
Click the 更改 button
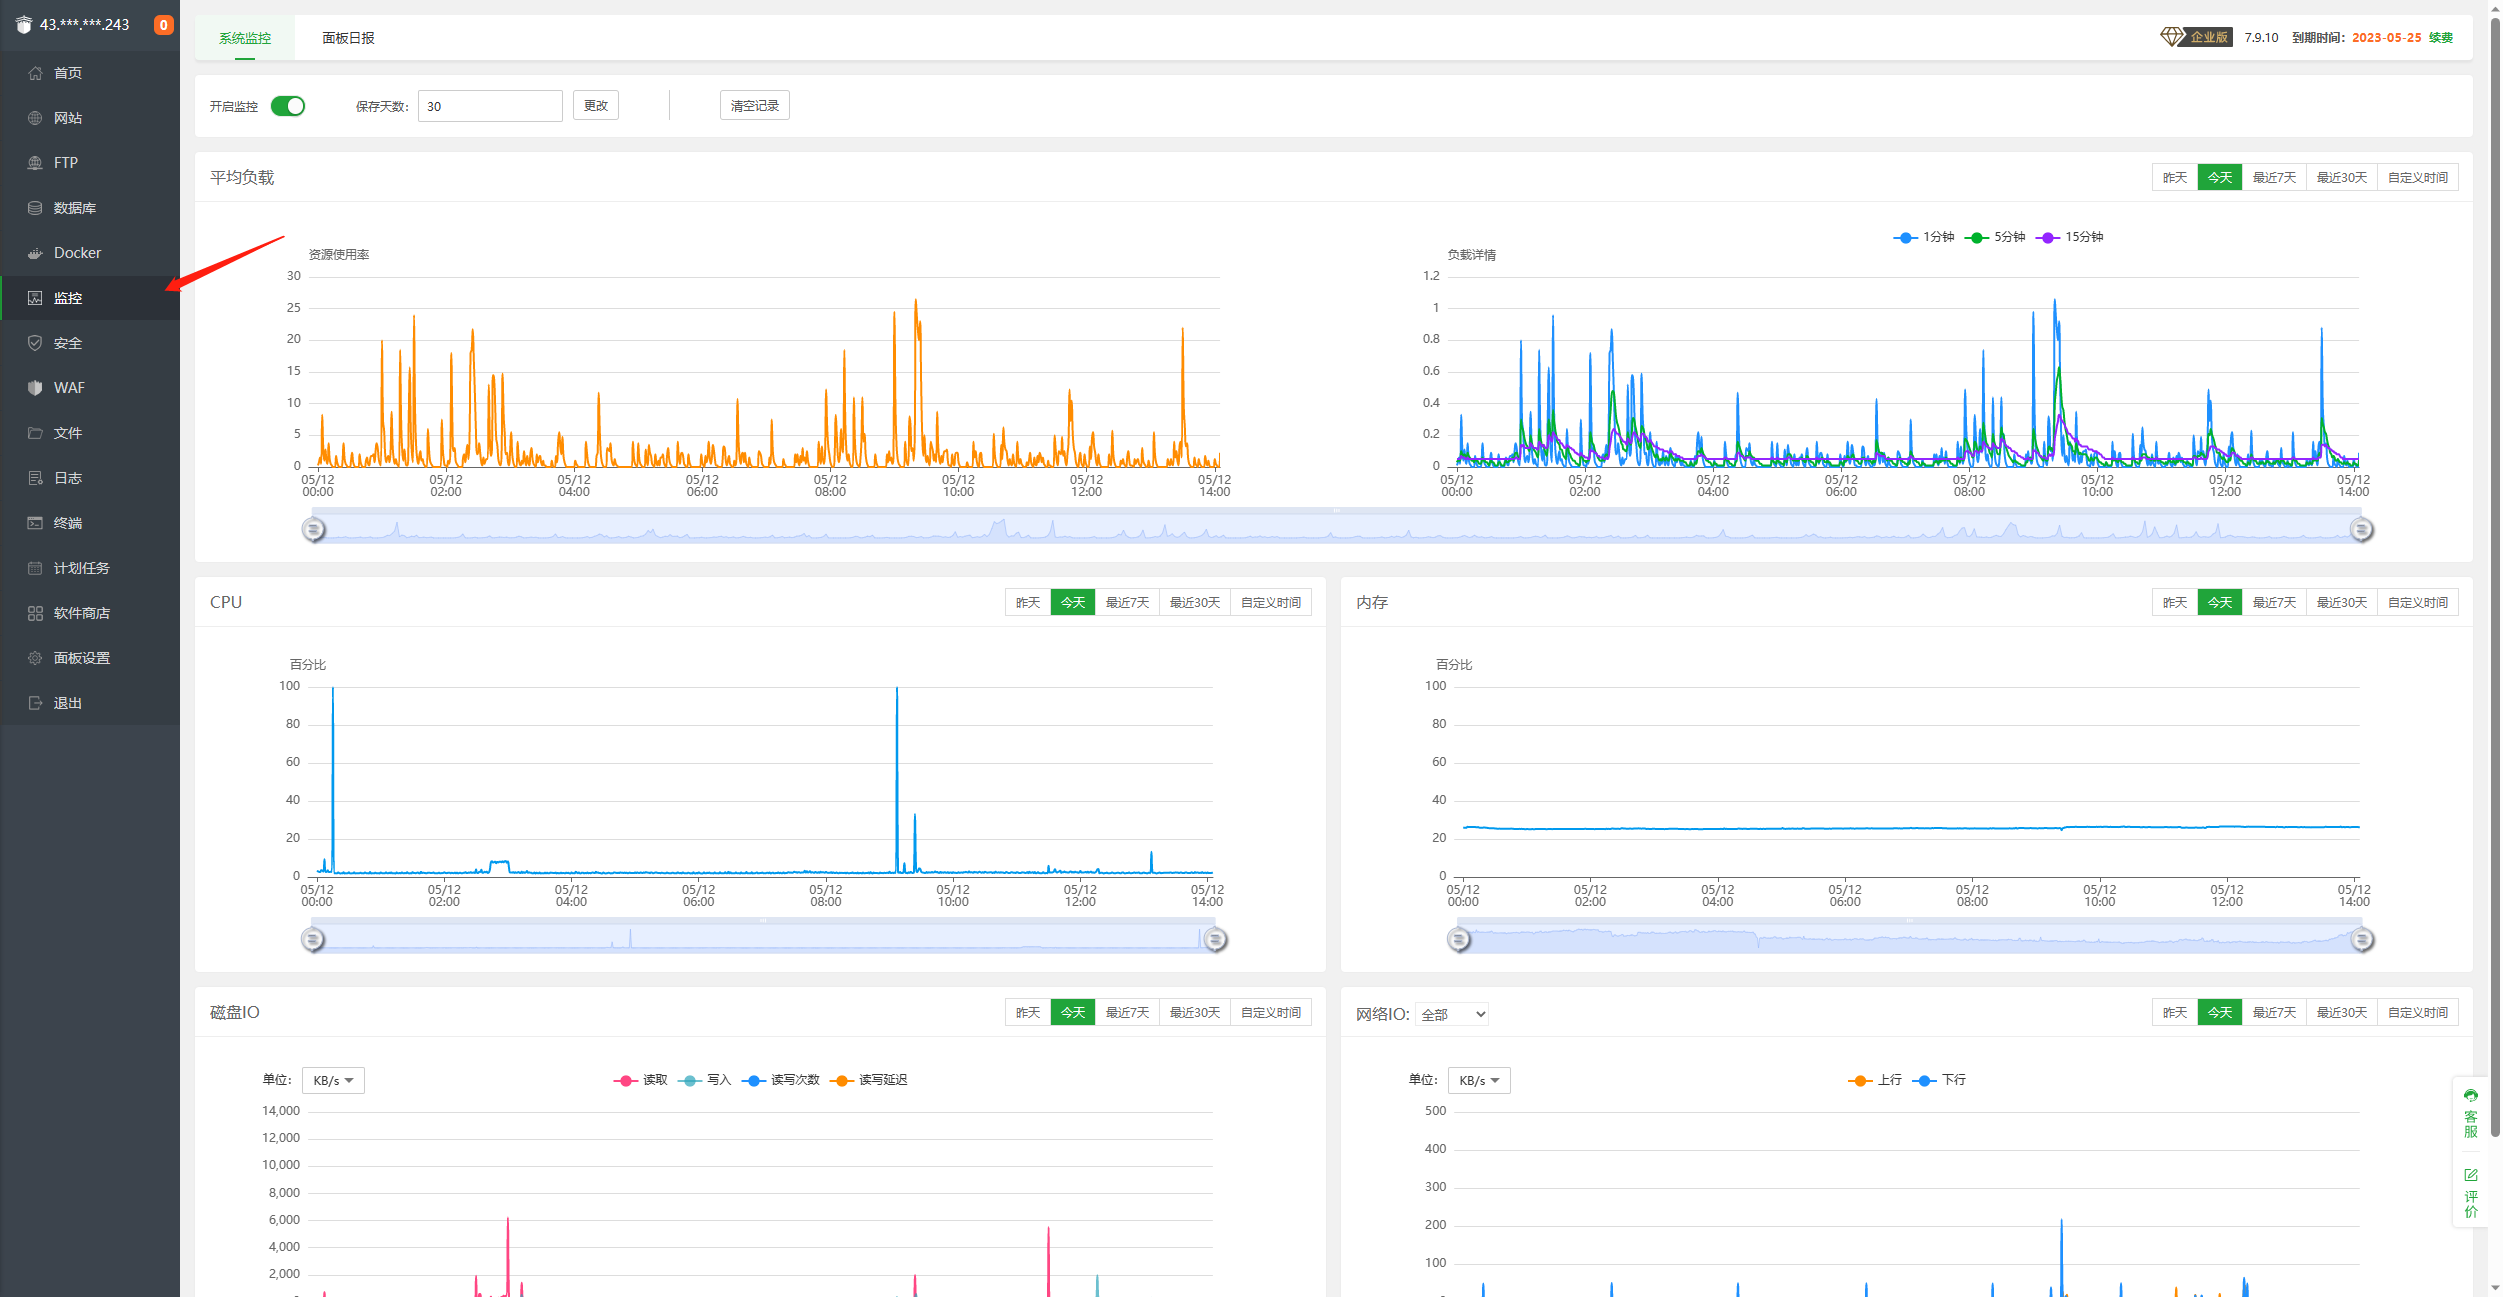point(596,106)
